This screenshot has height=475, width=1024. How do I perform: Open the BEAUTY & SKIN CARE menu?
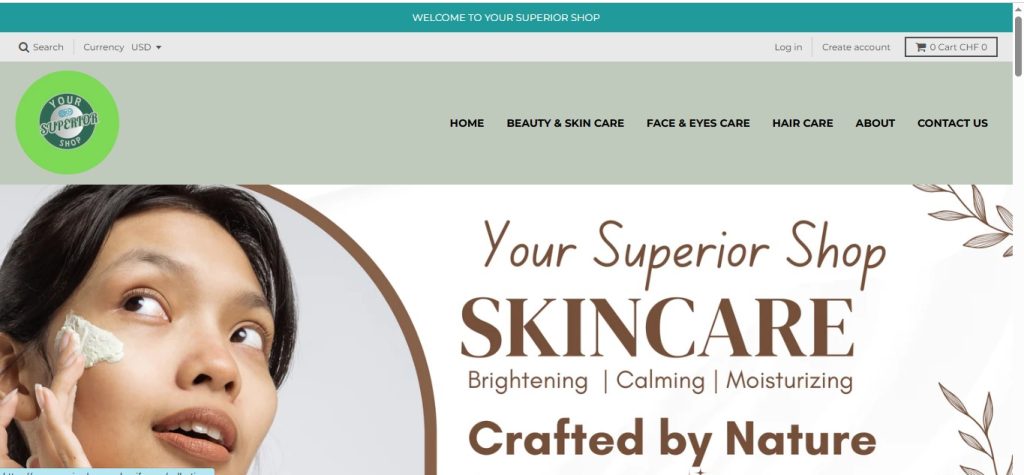click(565, 123)
